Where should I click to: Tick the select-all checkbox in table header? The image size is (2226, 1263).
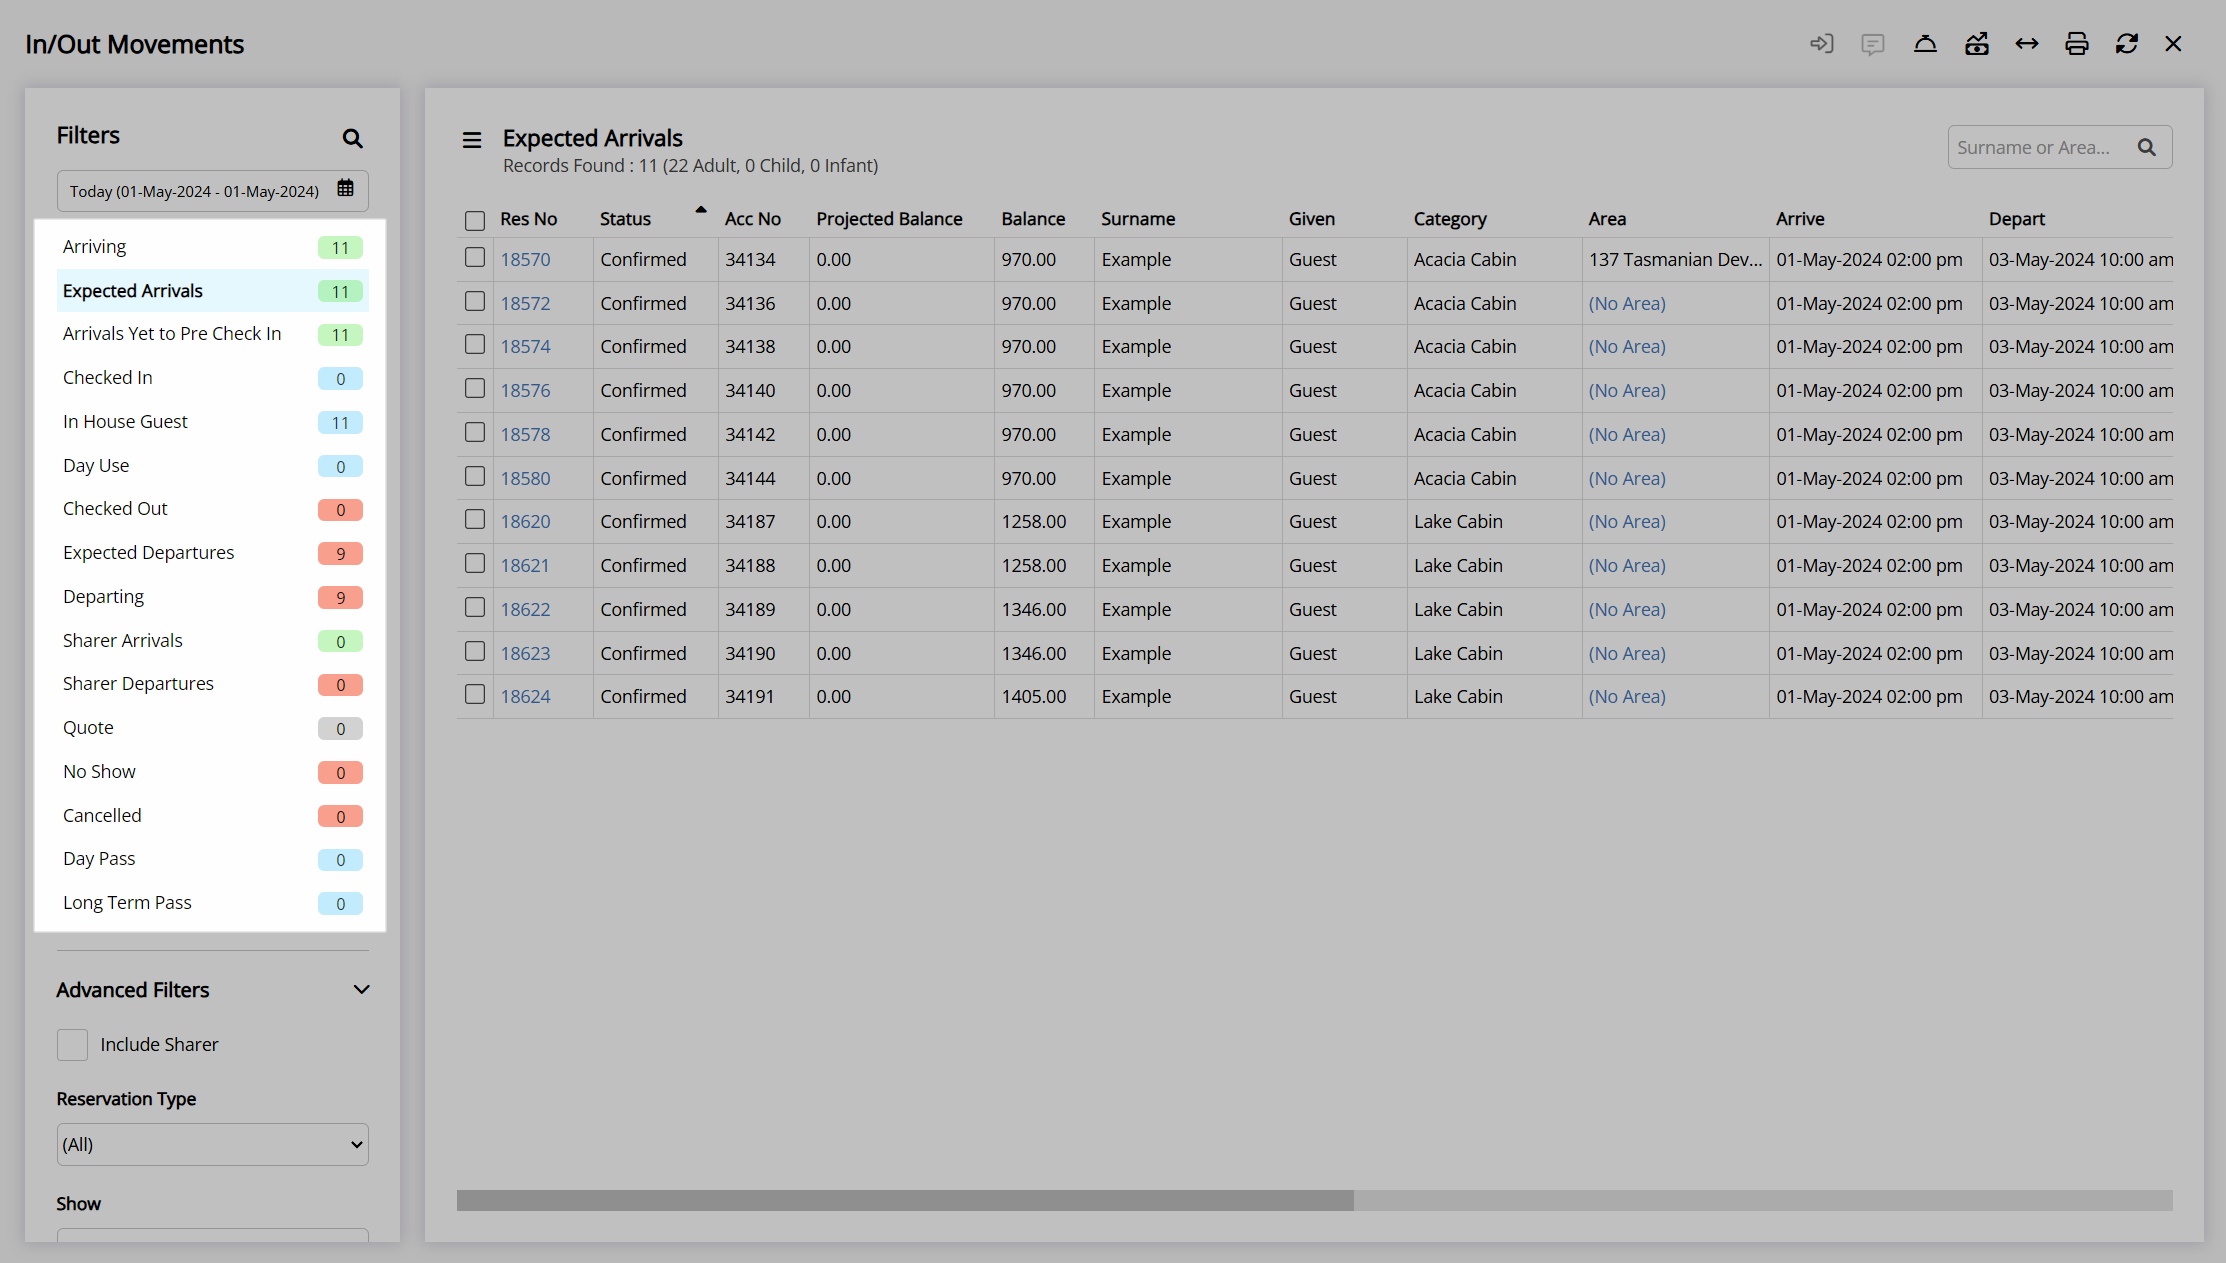475,220
